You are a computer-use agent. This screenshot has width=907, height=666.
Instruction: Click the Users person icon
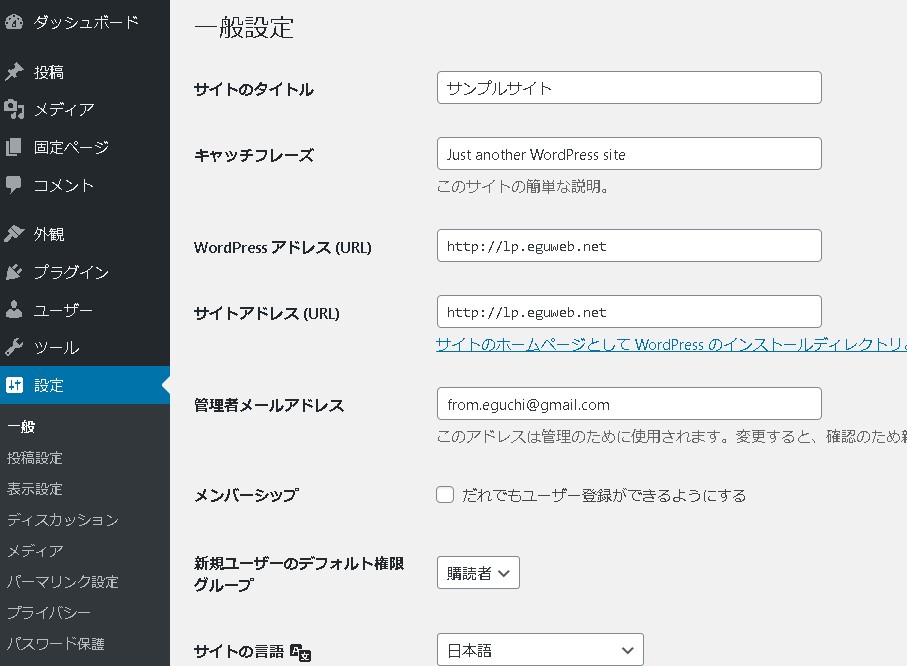pos(14,310)
